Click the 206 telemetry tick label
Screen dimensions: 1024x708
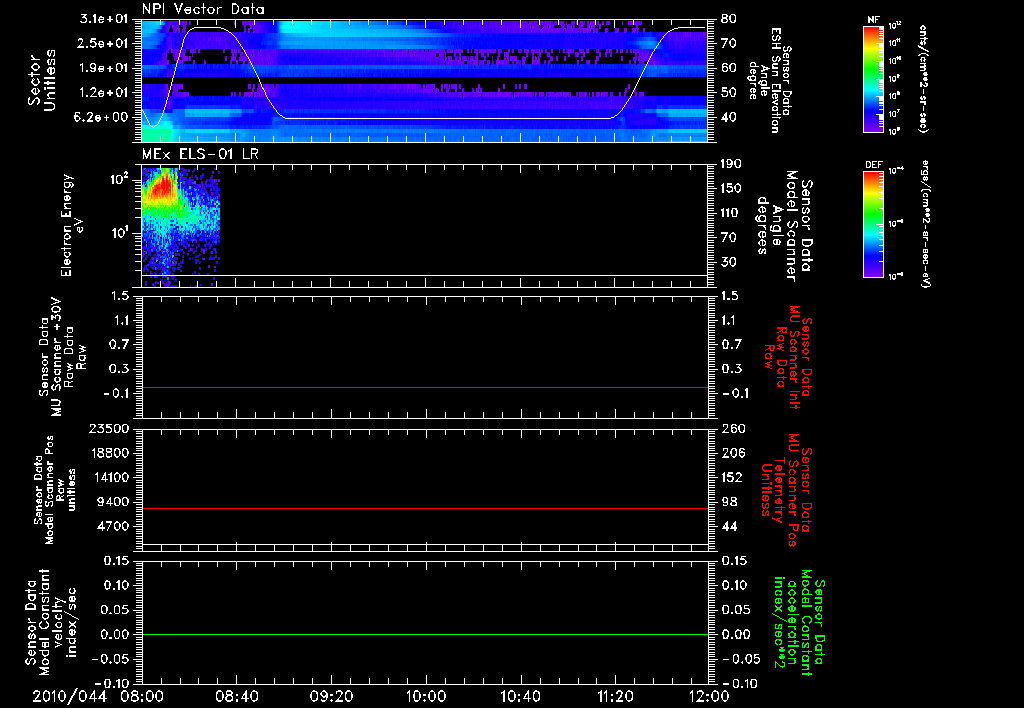click(732, 453)
